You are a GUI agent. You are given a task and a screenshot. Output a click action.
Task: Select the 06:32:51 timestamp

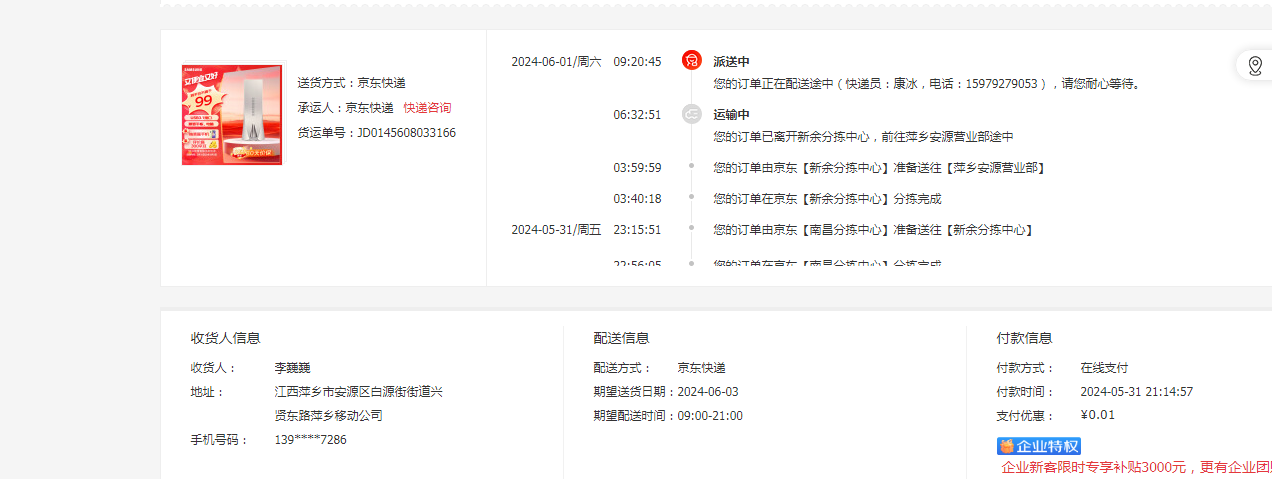click(x=637, y=115)
